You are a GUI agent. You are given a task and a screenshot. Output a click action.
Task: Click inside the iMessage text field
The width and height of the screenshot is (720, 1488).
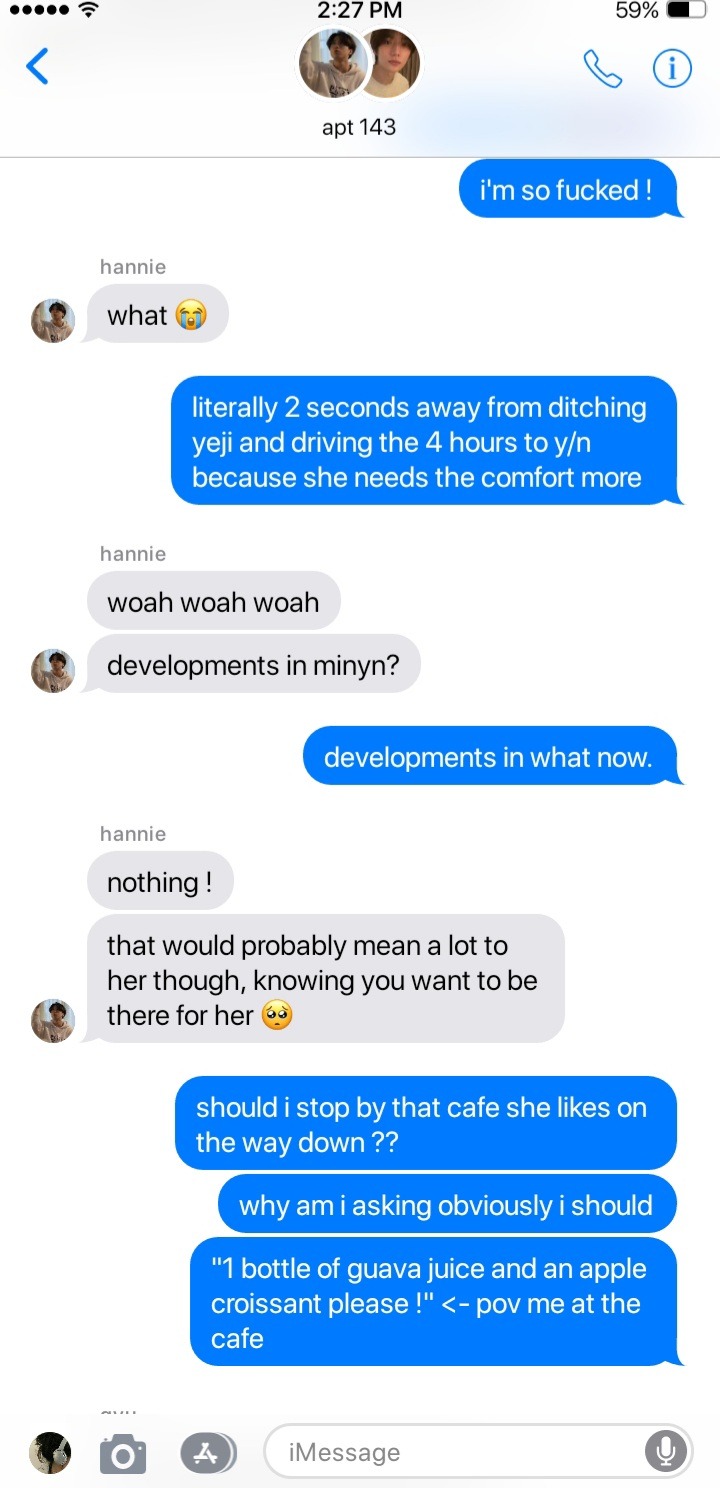[478, 1451]
